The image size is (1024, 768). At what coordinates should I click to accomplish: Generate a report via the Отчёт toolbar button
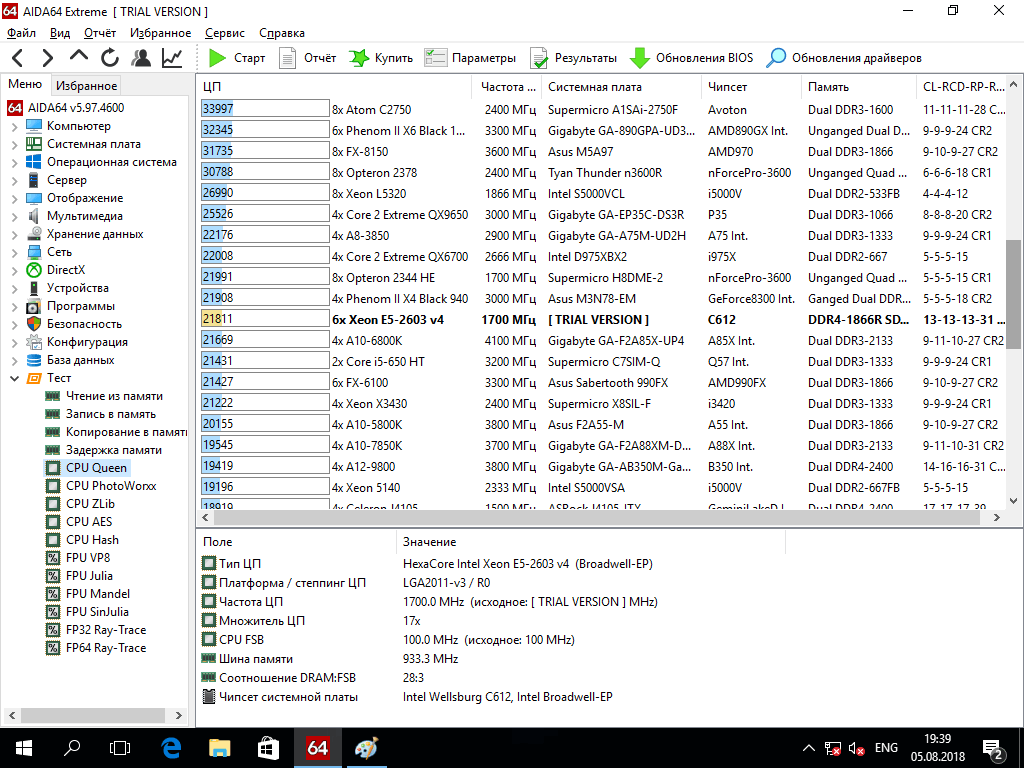point(308,58)
